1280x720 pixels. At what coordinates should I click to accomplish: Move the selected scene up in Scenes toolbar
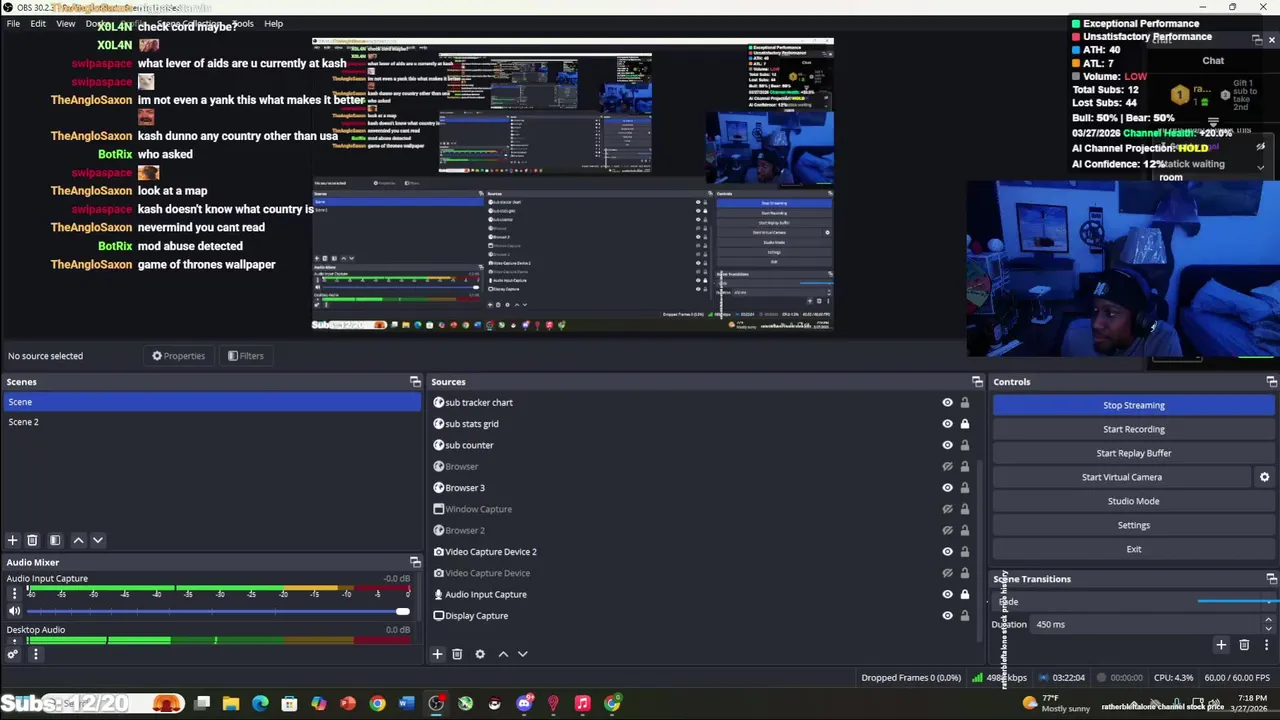tap(78, 540)
